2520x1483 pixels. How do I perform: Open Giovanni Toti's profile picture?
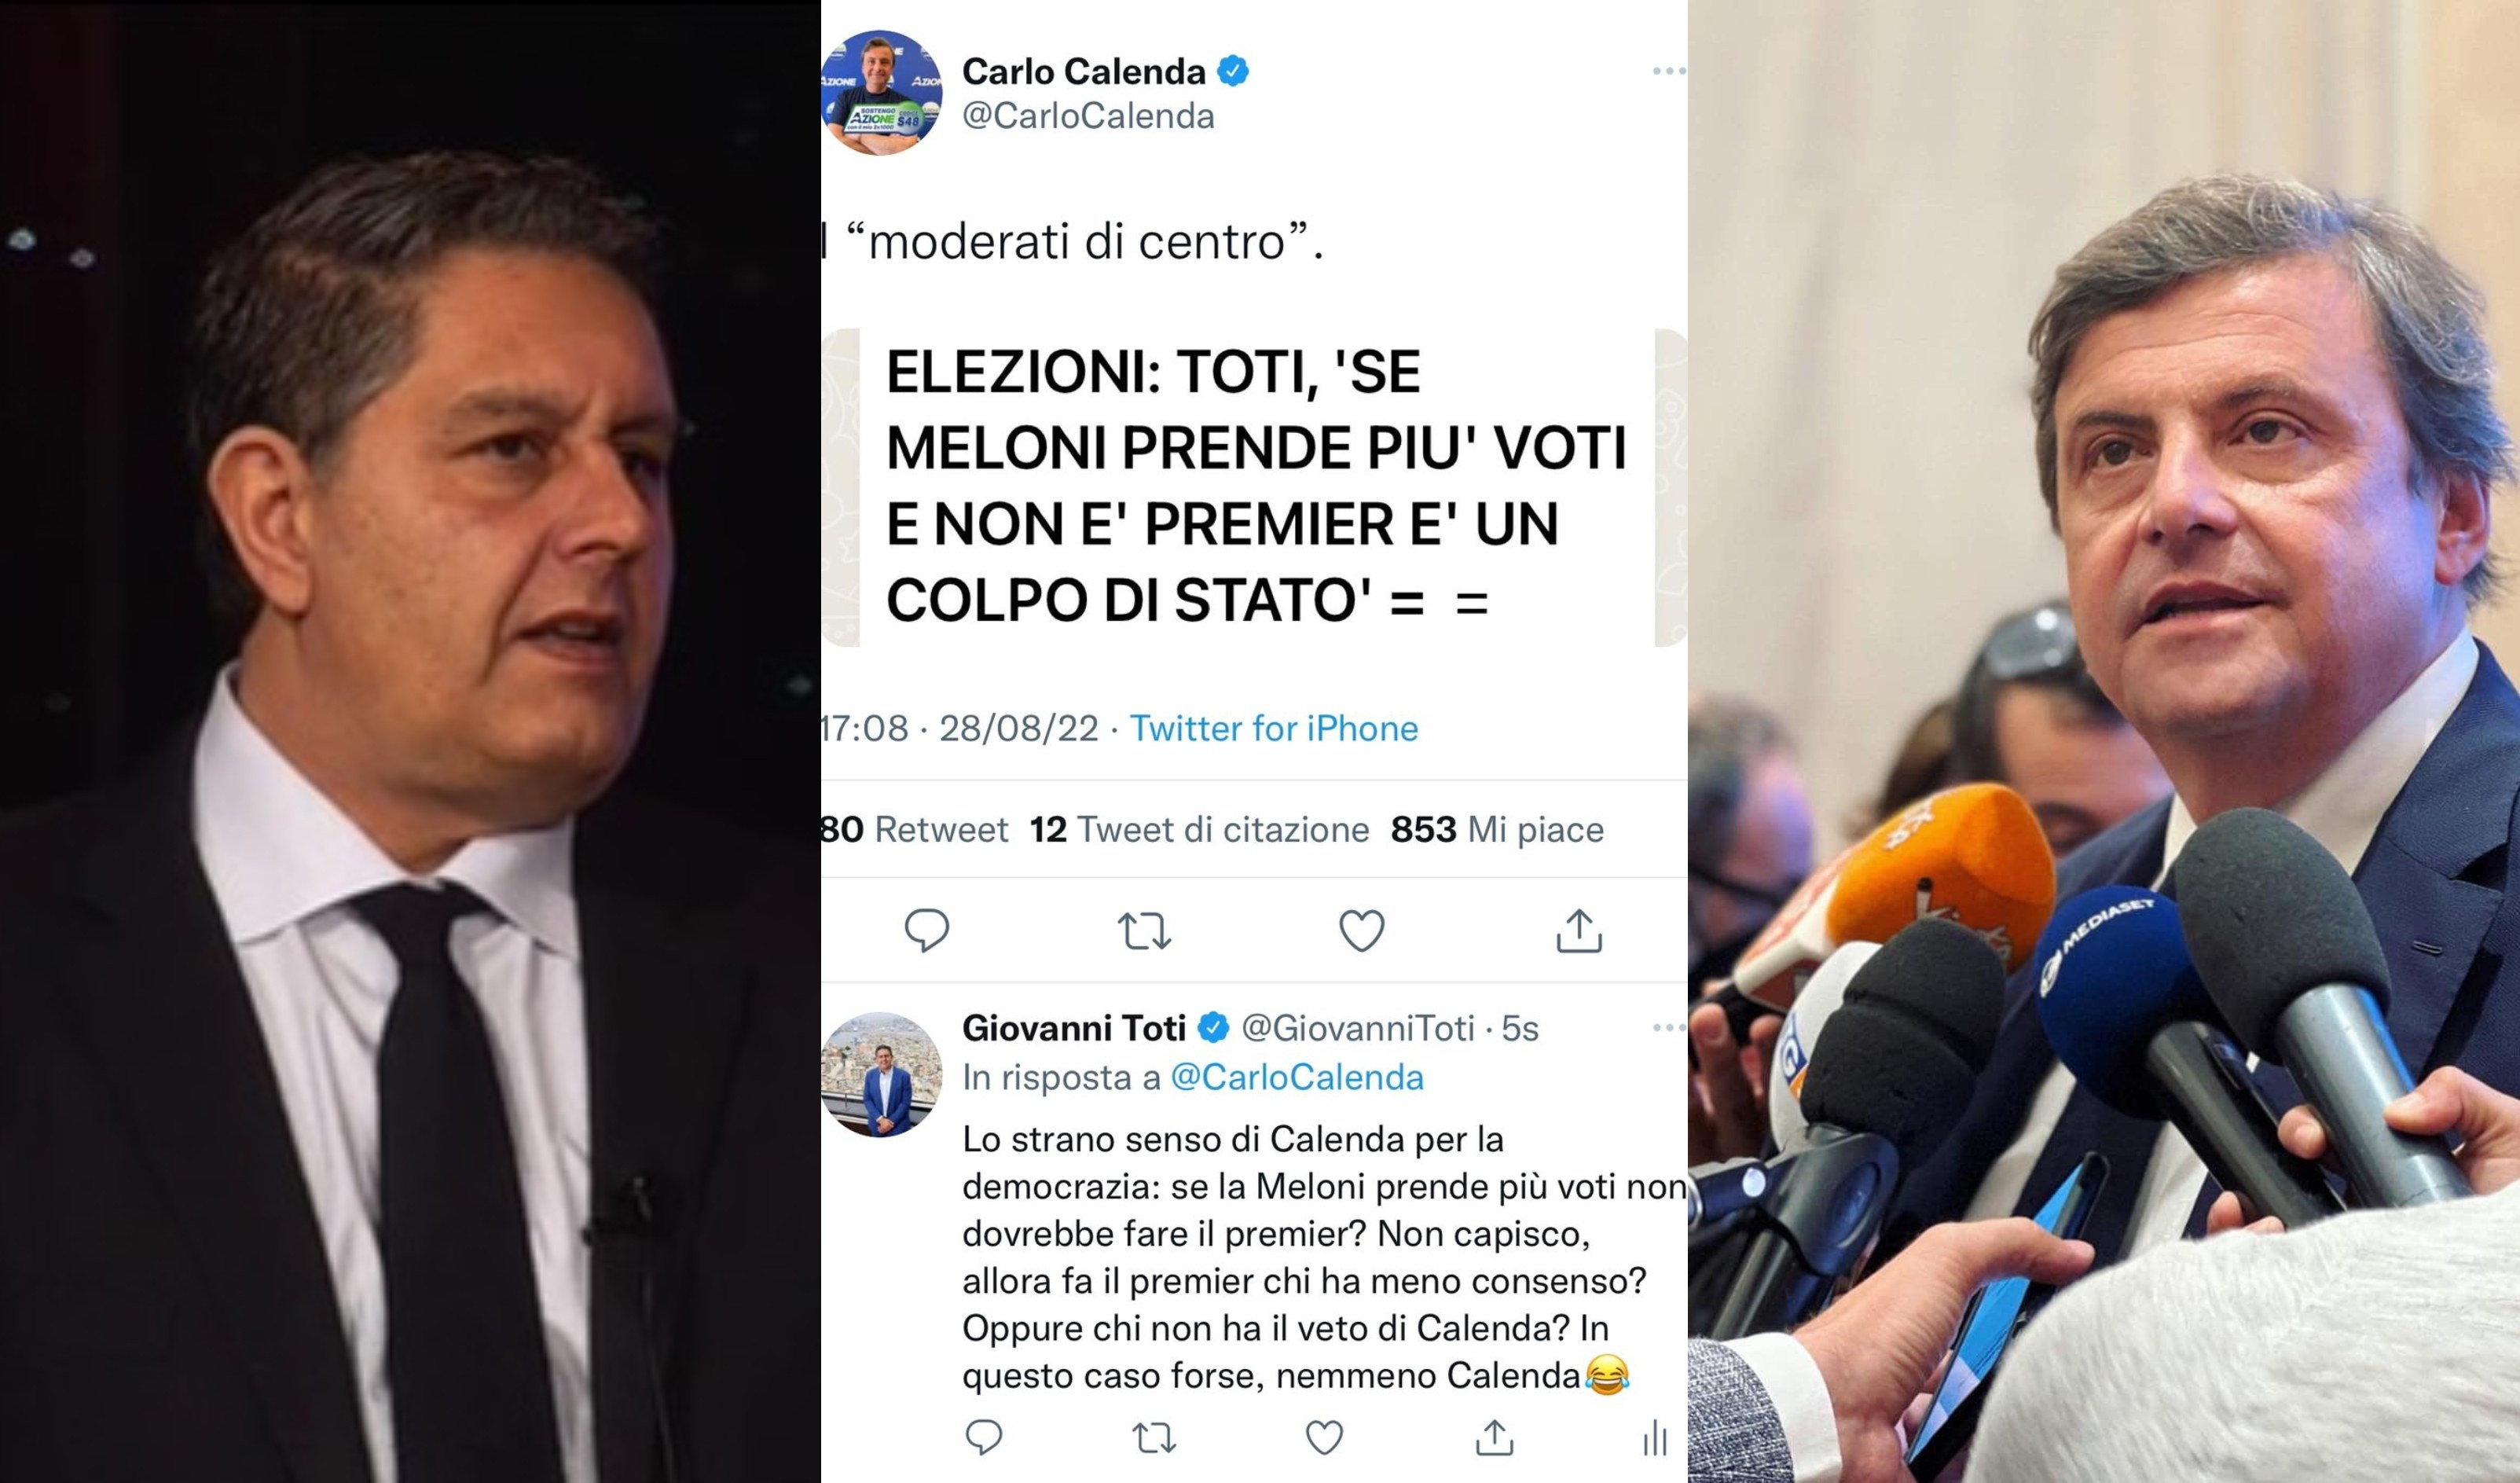[x=880, y=1074]
